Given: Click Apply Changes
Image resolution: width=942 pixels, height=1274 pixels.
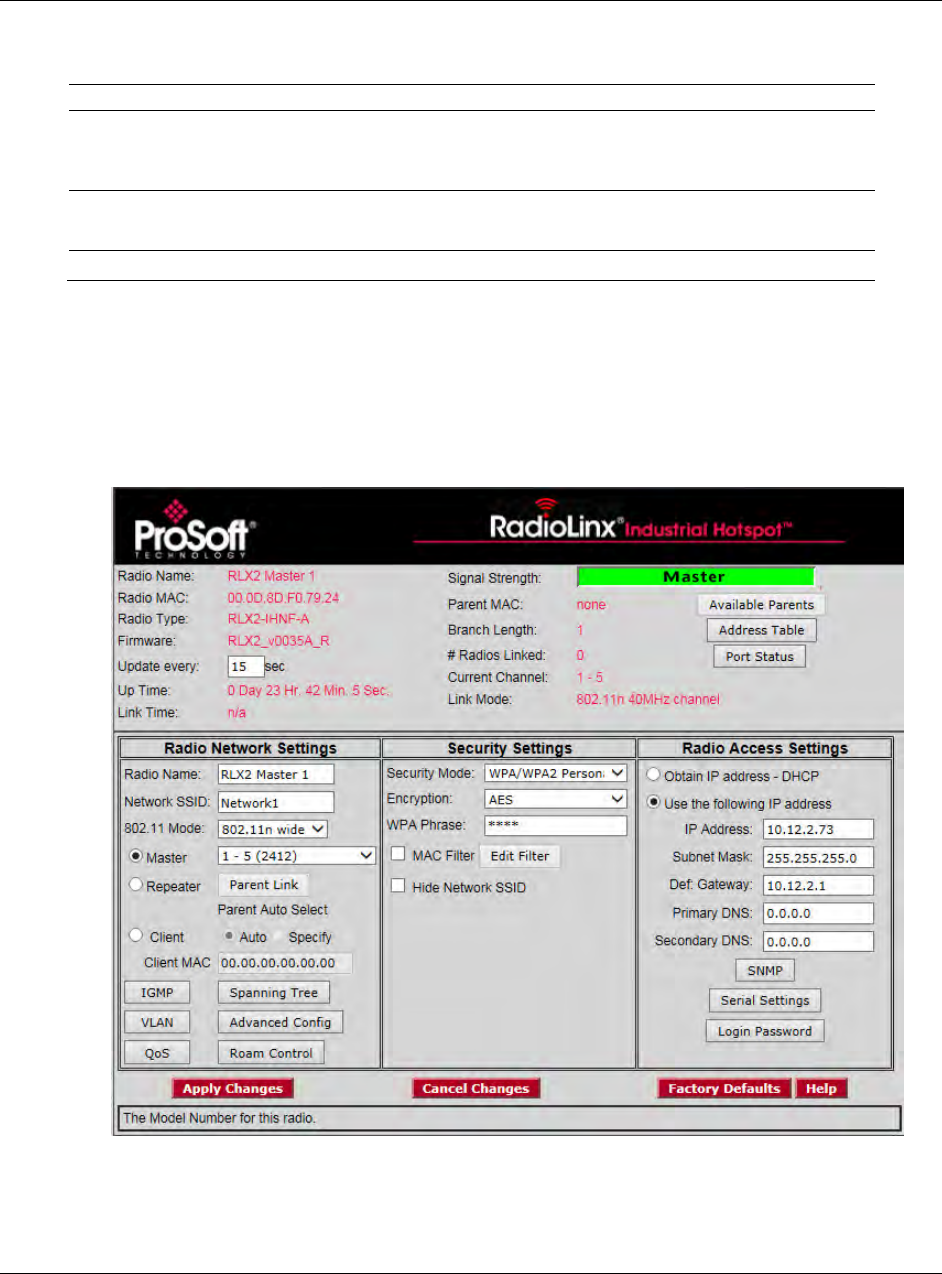Looking at the screenshot, I should pyautogui.click(x=232, y=1089).
